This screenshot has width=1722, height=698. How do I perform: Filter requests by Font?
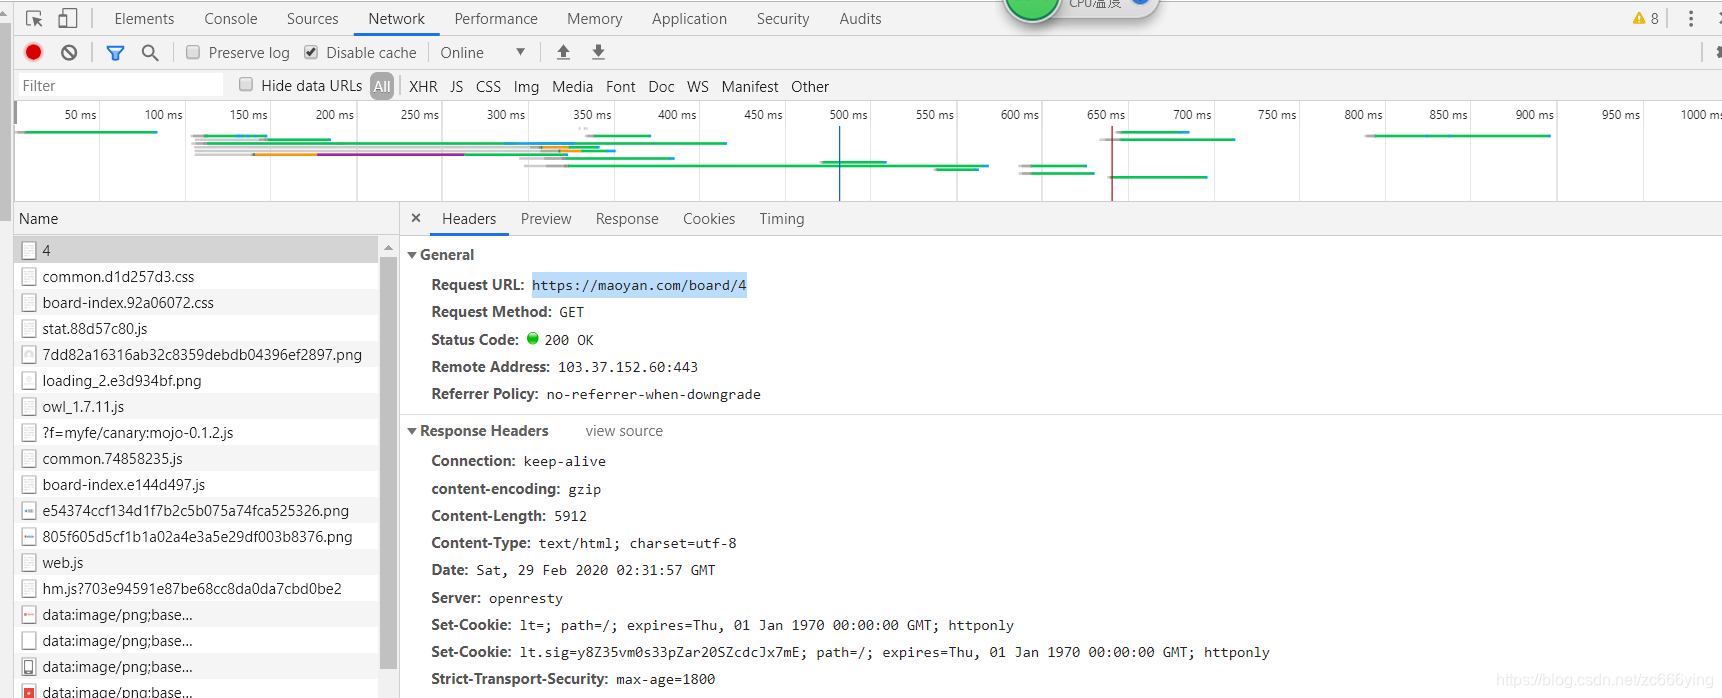[x=621, y=86]
